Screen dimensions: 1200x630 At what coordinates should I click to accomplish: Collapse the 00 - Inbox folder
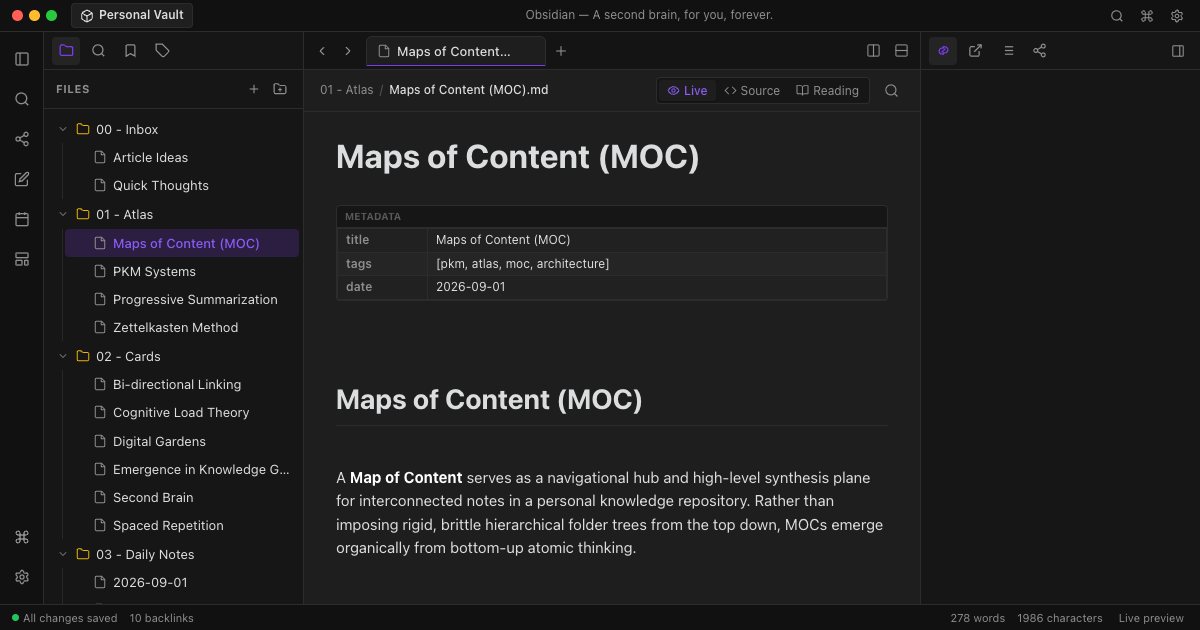coord(63,129)
